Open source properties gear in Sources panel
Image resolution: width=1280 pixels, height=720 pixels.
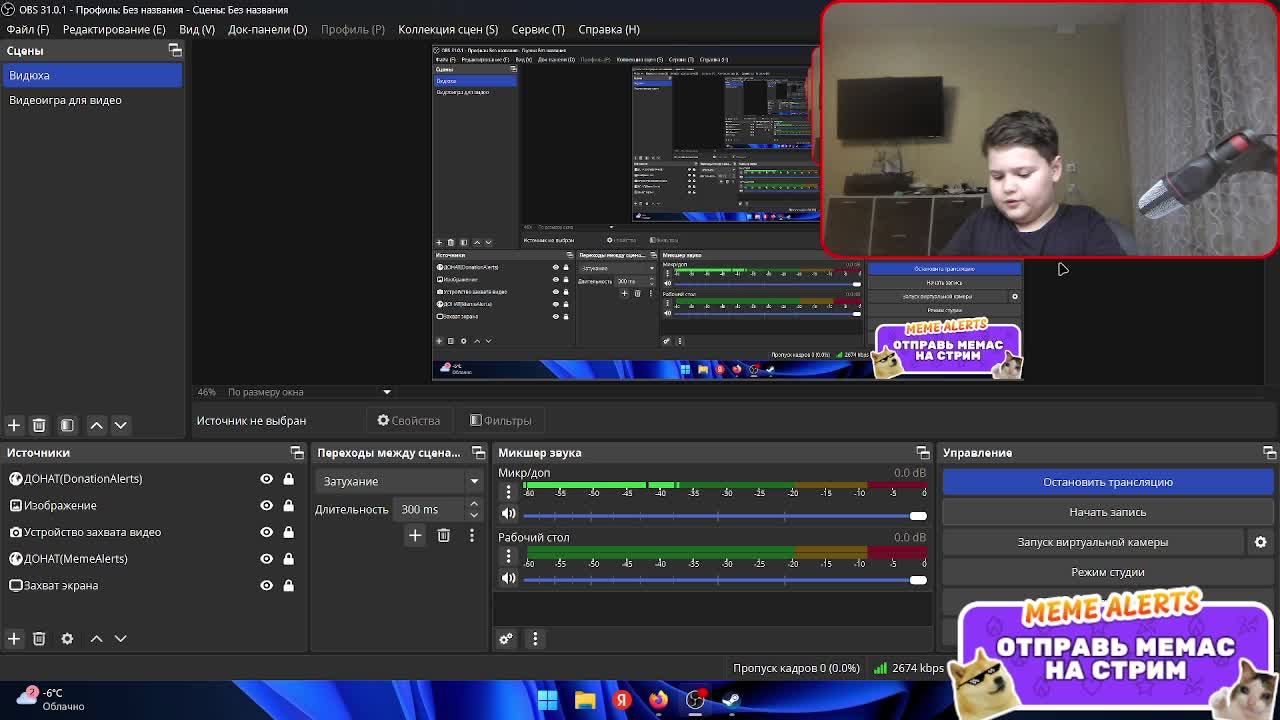(67, 638)
